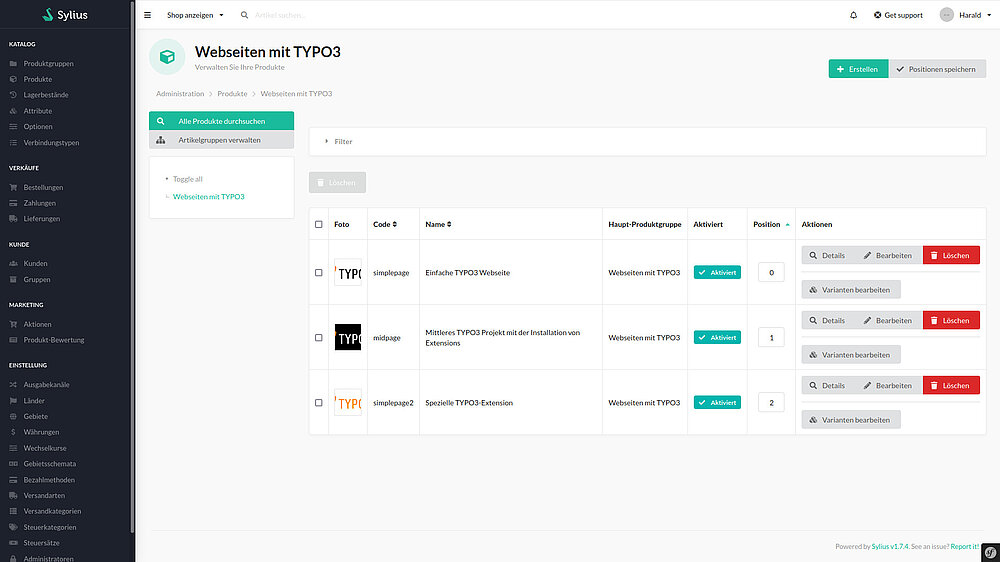
Task: Click the Produkt-Bewertung icon
Action: [x=13, y=340]
